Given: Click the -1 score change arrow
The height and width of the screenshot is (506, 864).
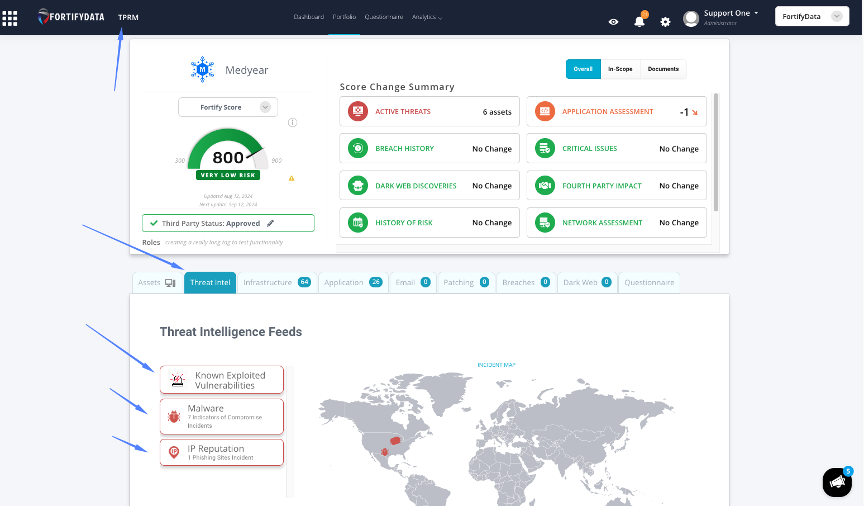Looking at the screenshot, I should [x=694, y=112].
